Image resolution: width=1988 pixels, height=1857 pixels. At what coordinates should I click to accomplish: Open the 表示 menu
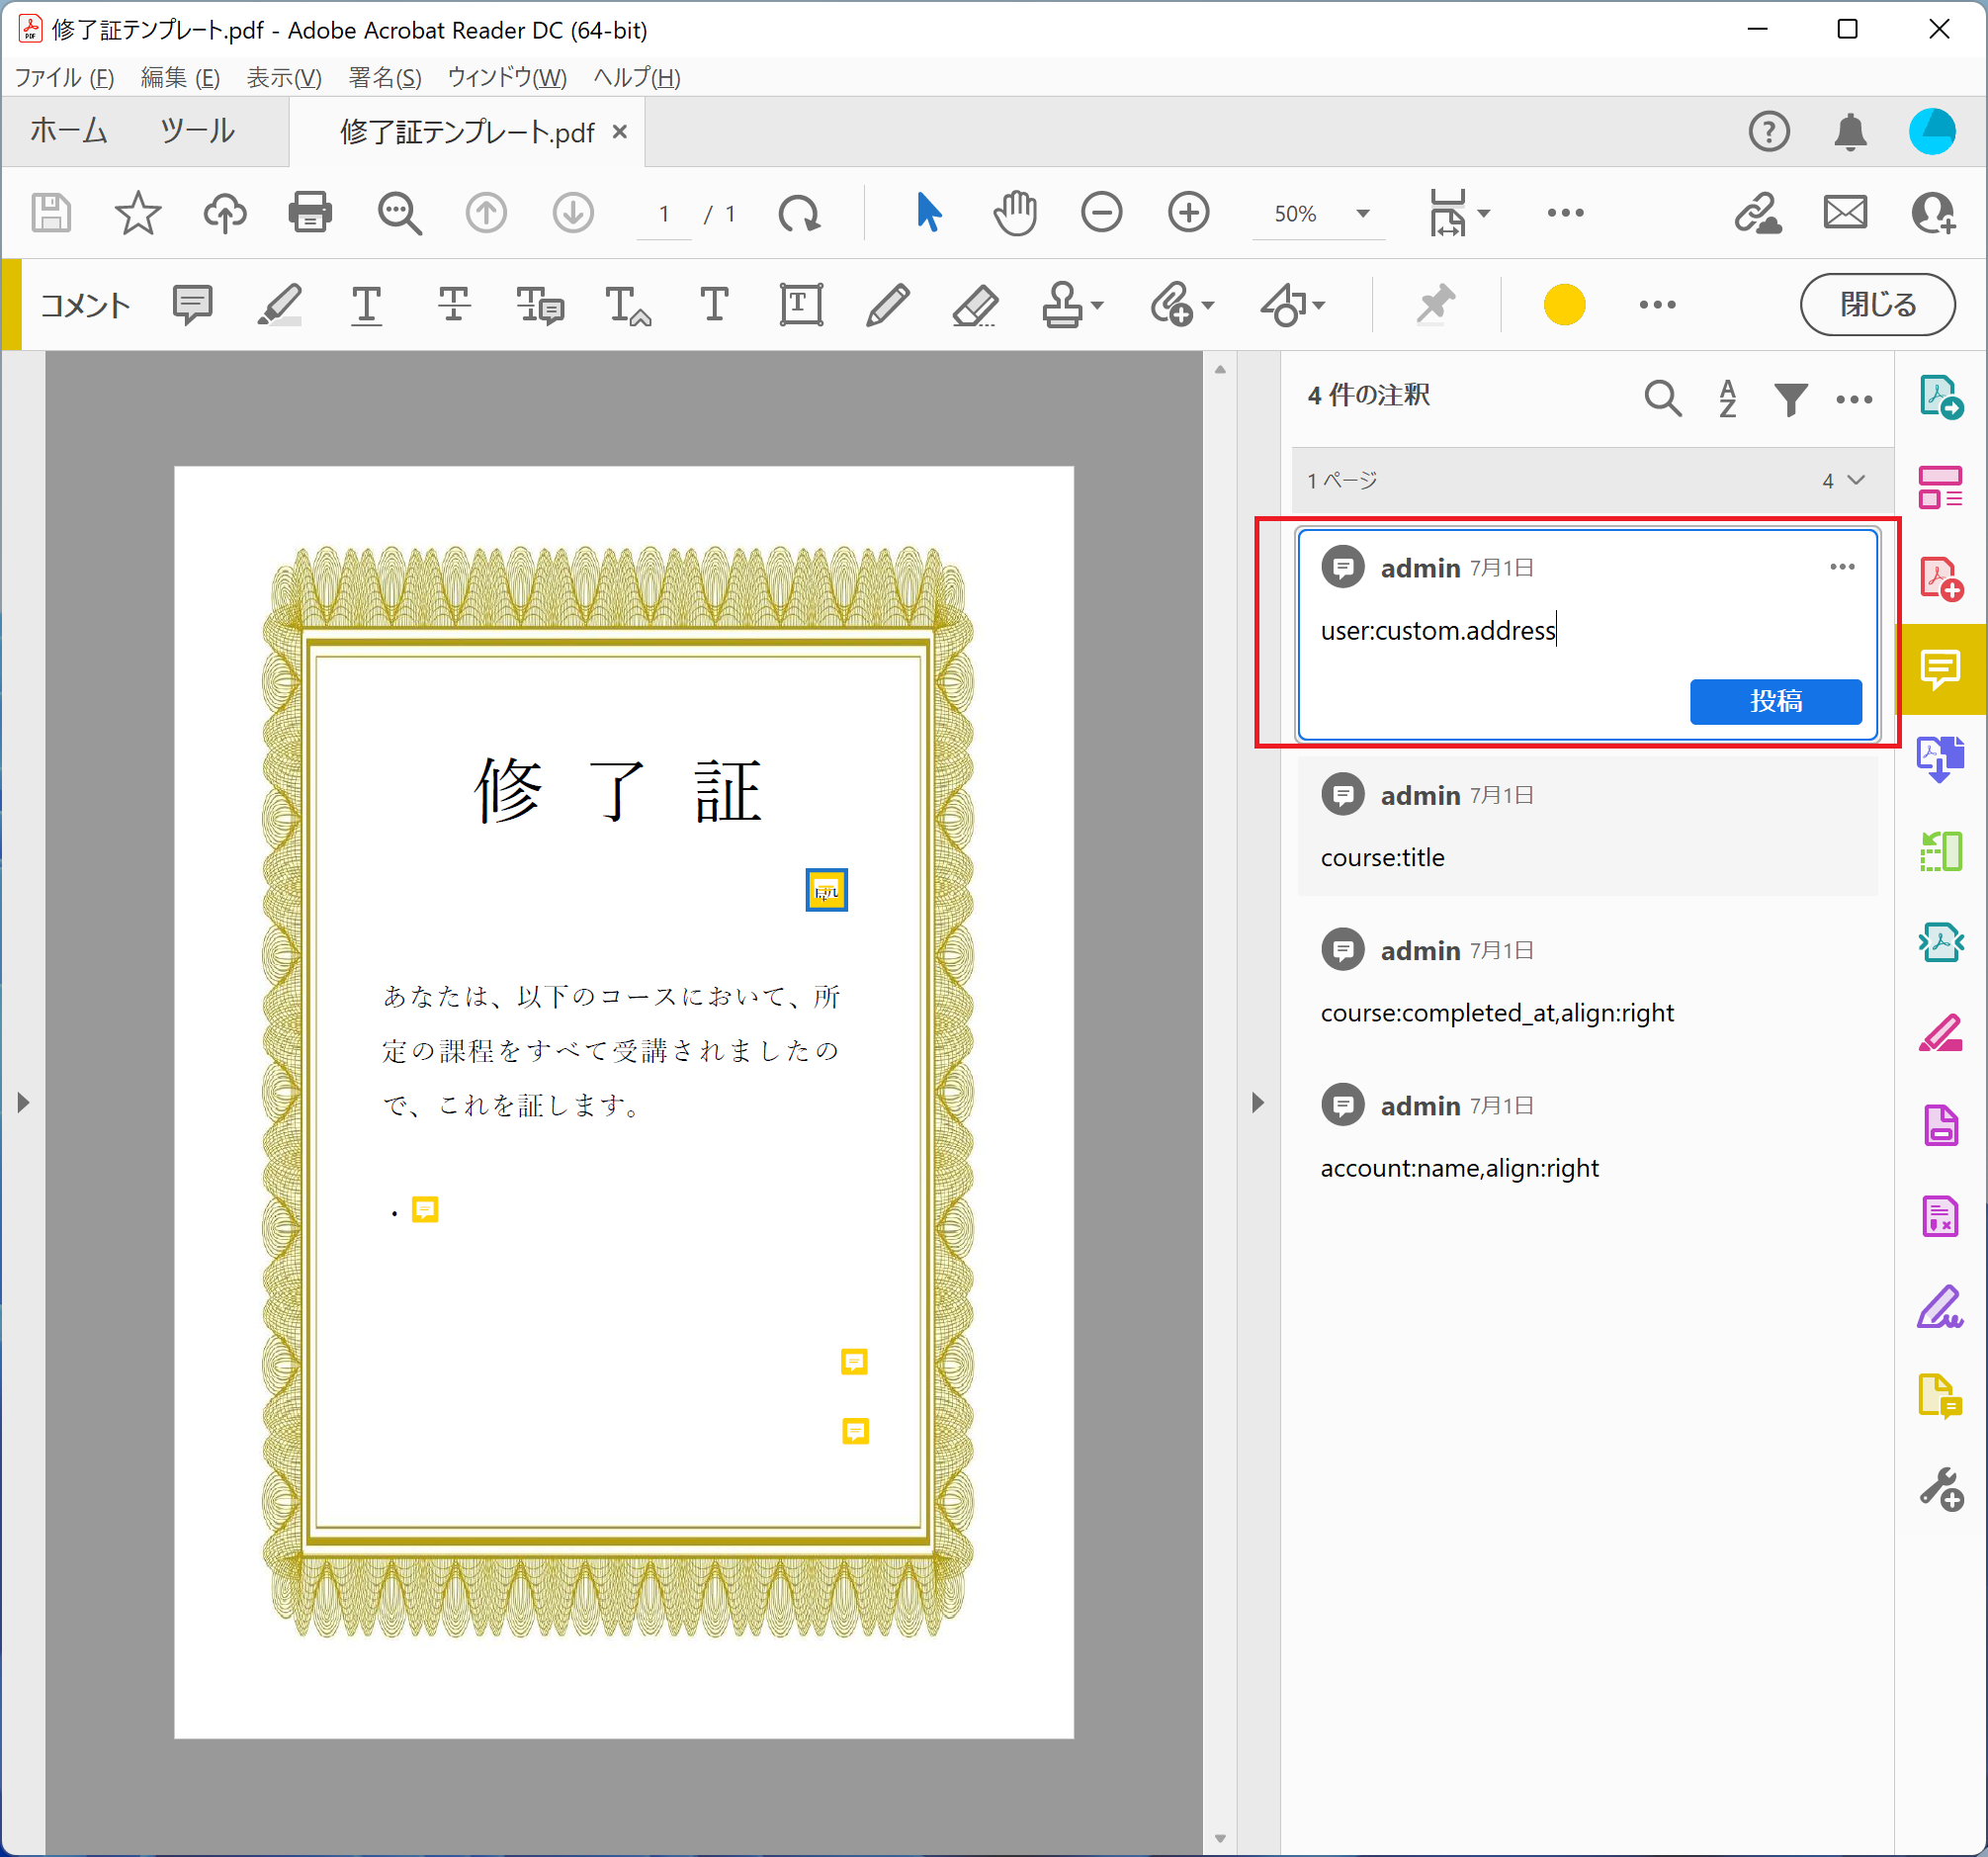click(284, 78)
